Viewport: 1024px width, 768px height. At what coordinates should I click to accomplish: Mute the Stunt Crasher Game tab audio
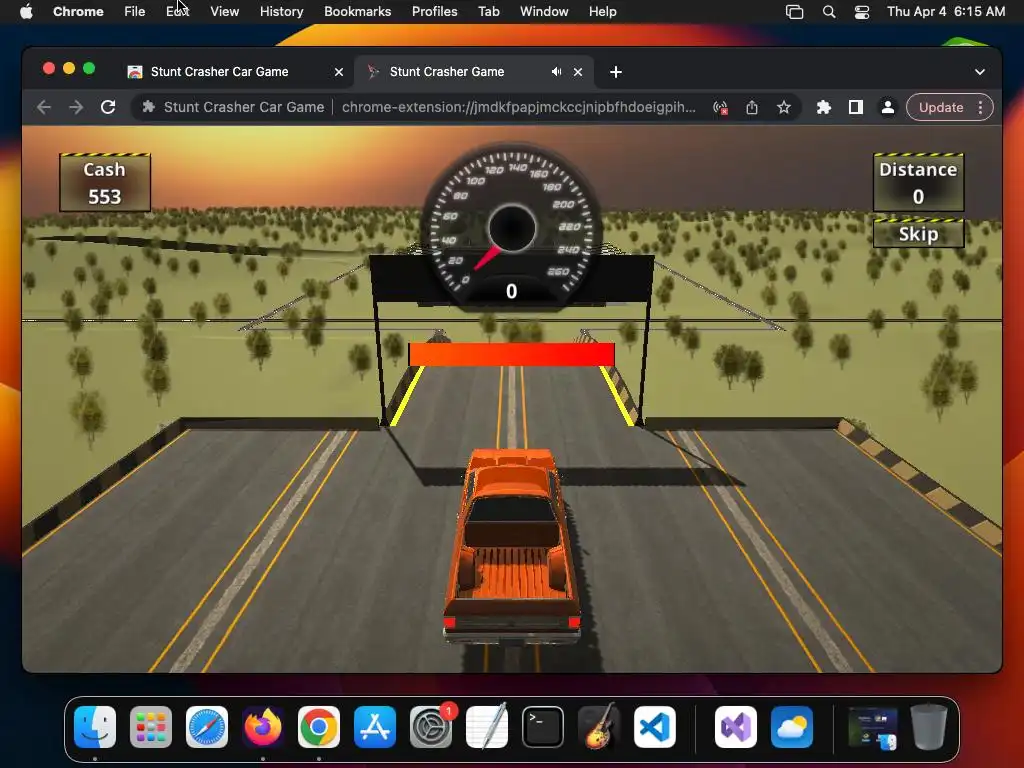pos(556,72)
